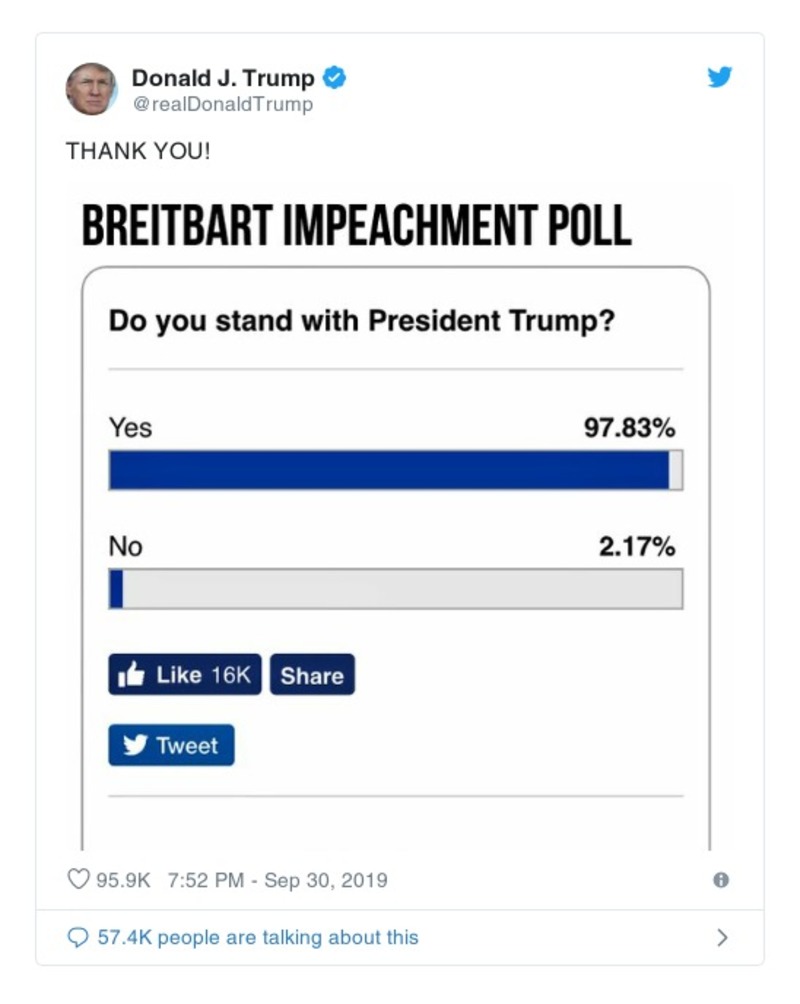Click the thumbs-up icon on the Like button
800x1004 pixels.
coord(132,673)
